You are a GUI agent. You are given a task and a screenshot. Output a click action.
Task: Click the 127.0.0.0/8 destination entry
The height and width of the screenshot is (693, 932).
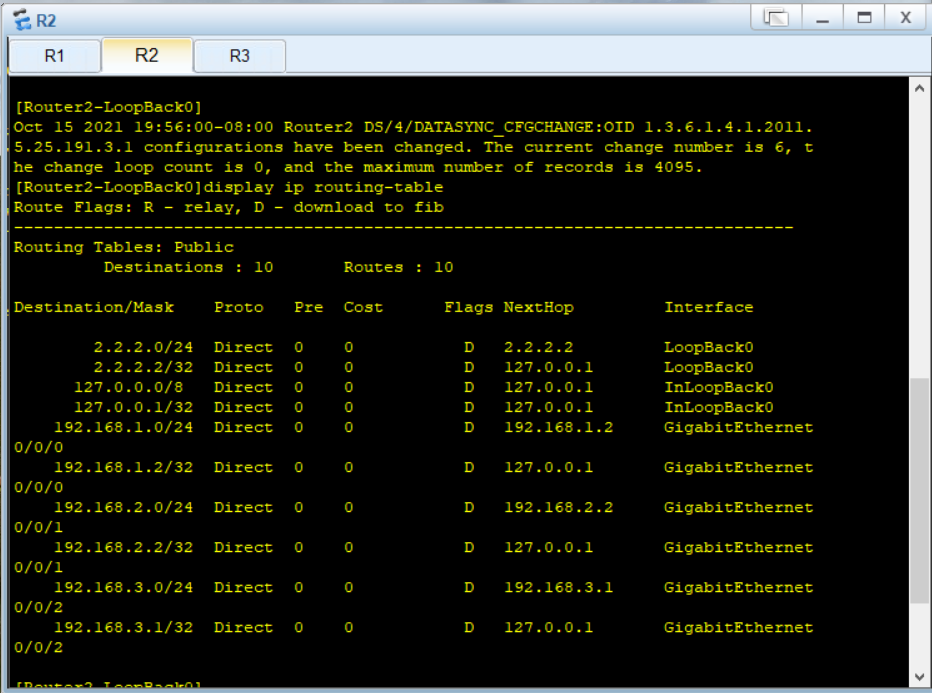(x=128, y=388)
